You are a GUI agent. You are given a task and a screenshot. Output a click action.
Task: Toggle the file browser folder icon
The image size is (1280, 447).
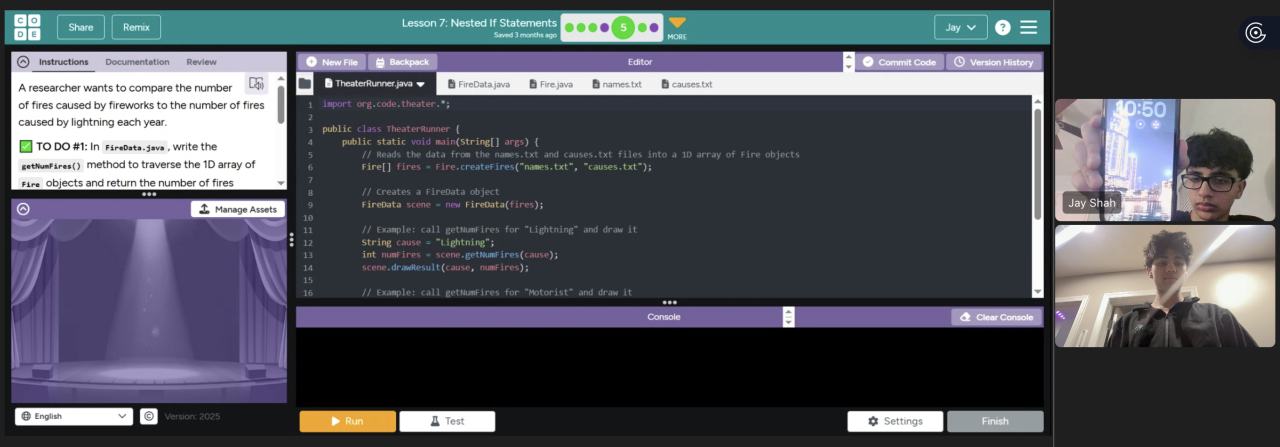305,84
